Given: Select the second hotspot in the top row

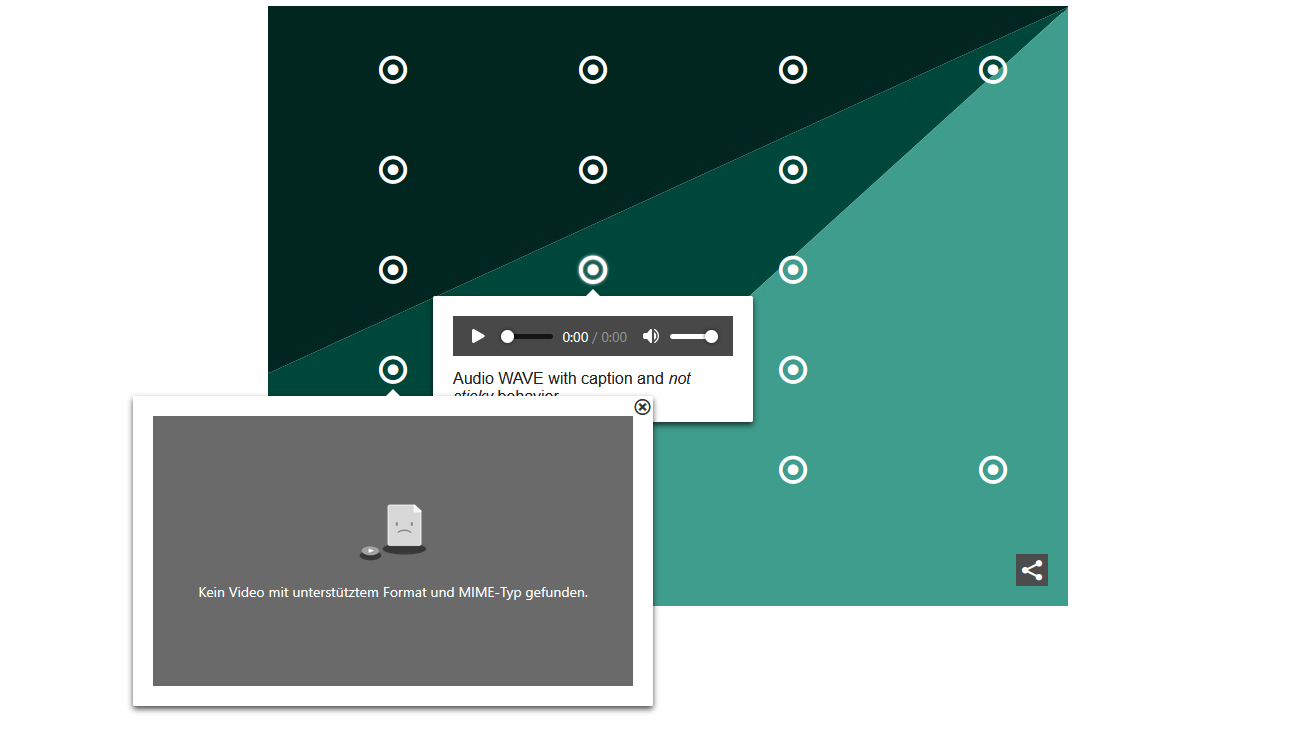Looking at the screenshot, I should pos(593,70).
